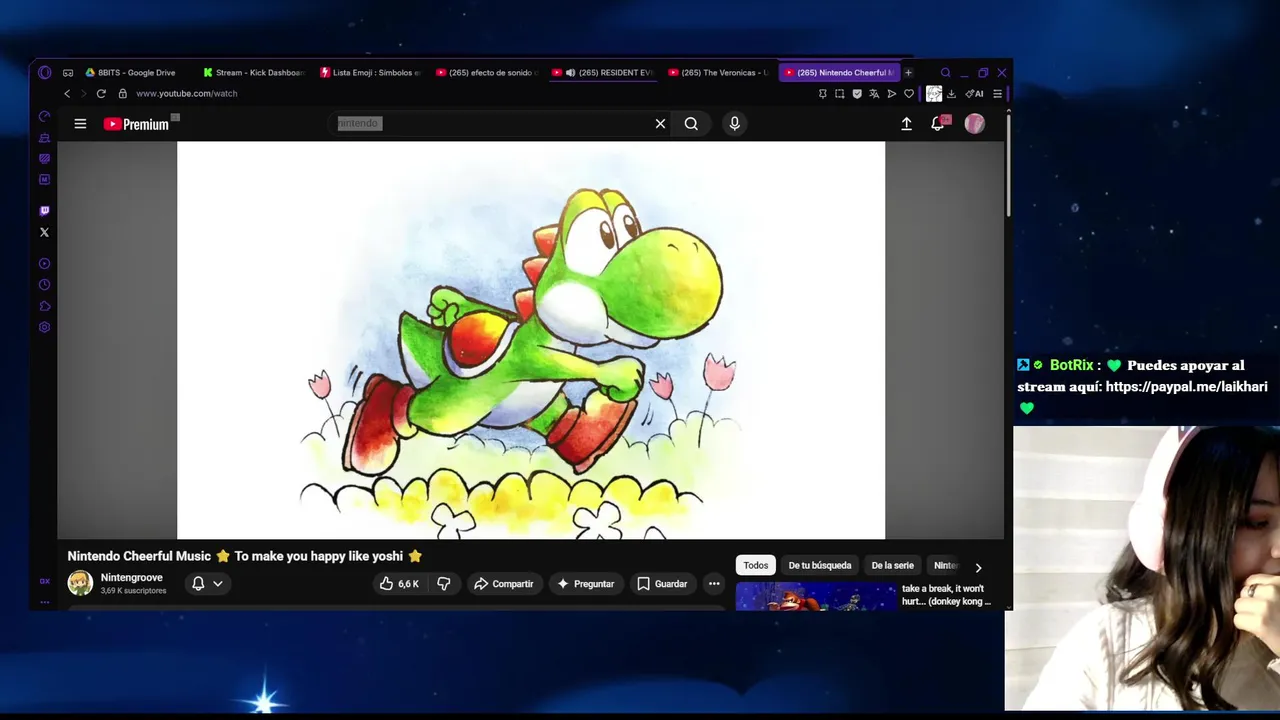Click the video title Nintendo Cheerful Music
Viewport: 1280px width, 720px height.
[x=245, y=556]
